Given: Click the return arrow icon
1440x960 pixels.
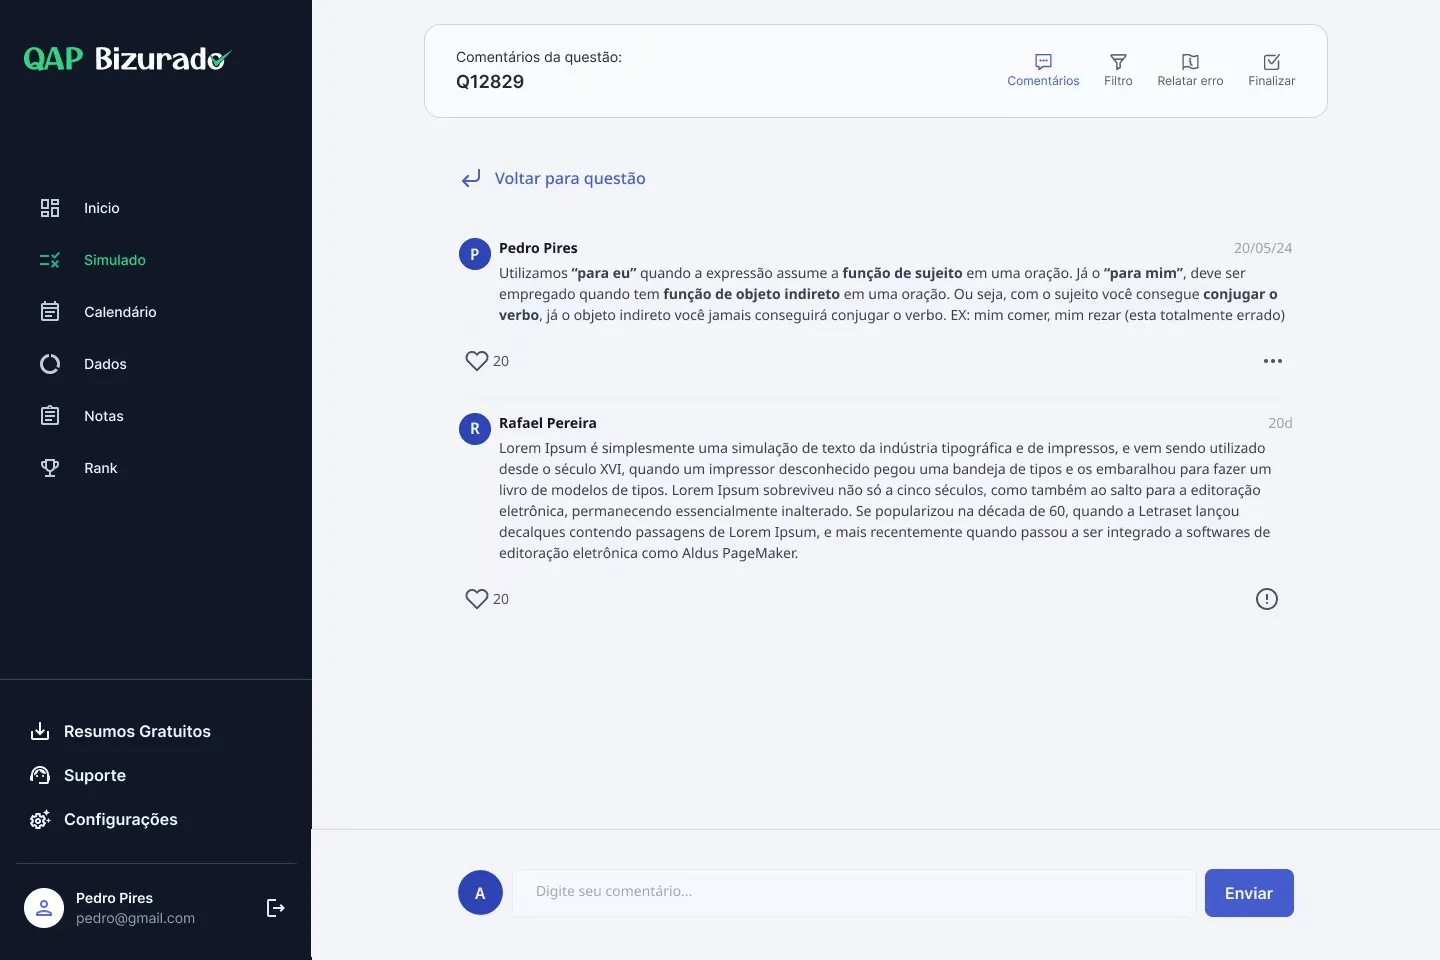Looking at the screenshot, I should (471, 178).
